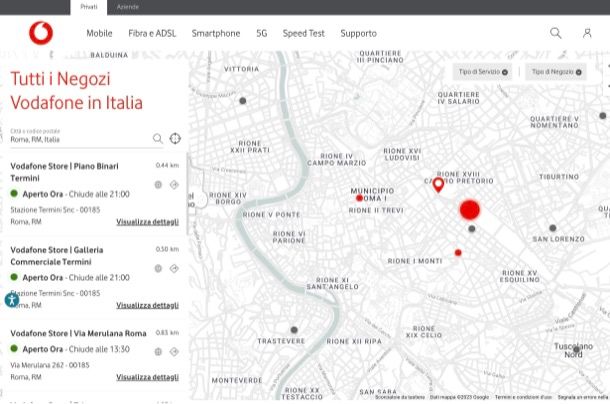This screenshot has width=610, height=404.
Task: Click the store list vertical scrollbar
Action: click(x=188, y=194)
